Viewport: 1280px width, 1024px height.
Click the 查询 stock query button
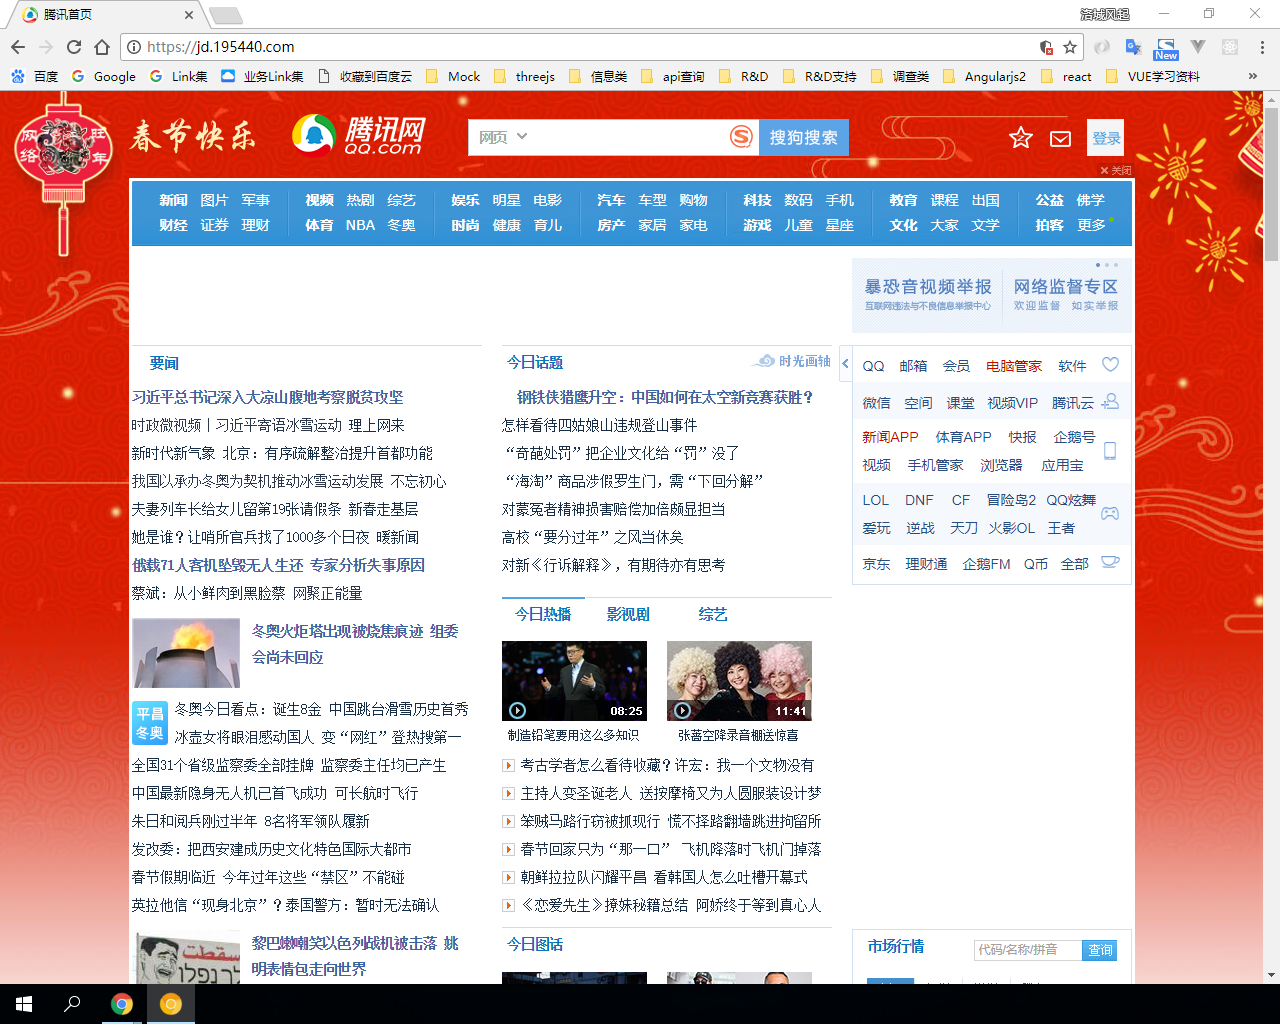point(1100,950)
